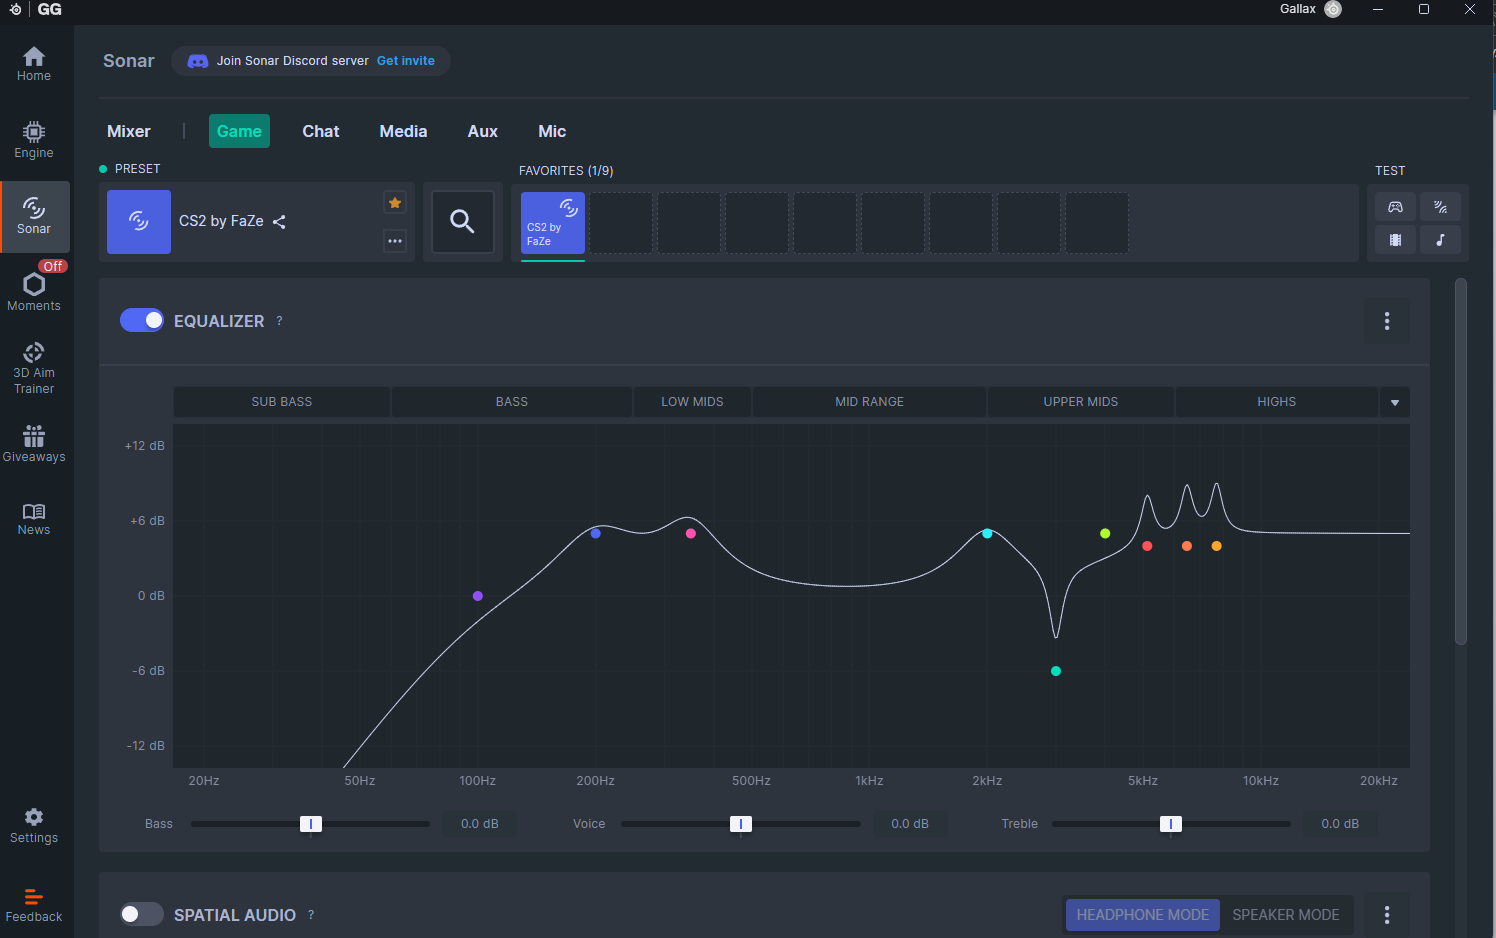This screenshot has width=1496, height=938.
Task: Open Settings from the sidebar
Action: pyautogui.click(x=34, y=826)
